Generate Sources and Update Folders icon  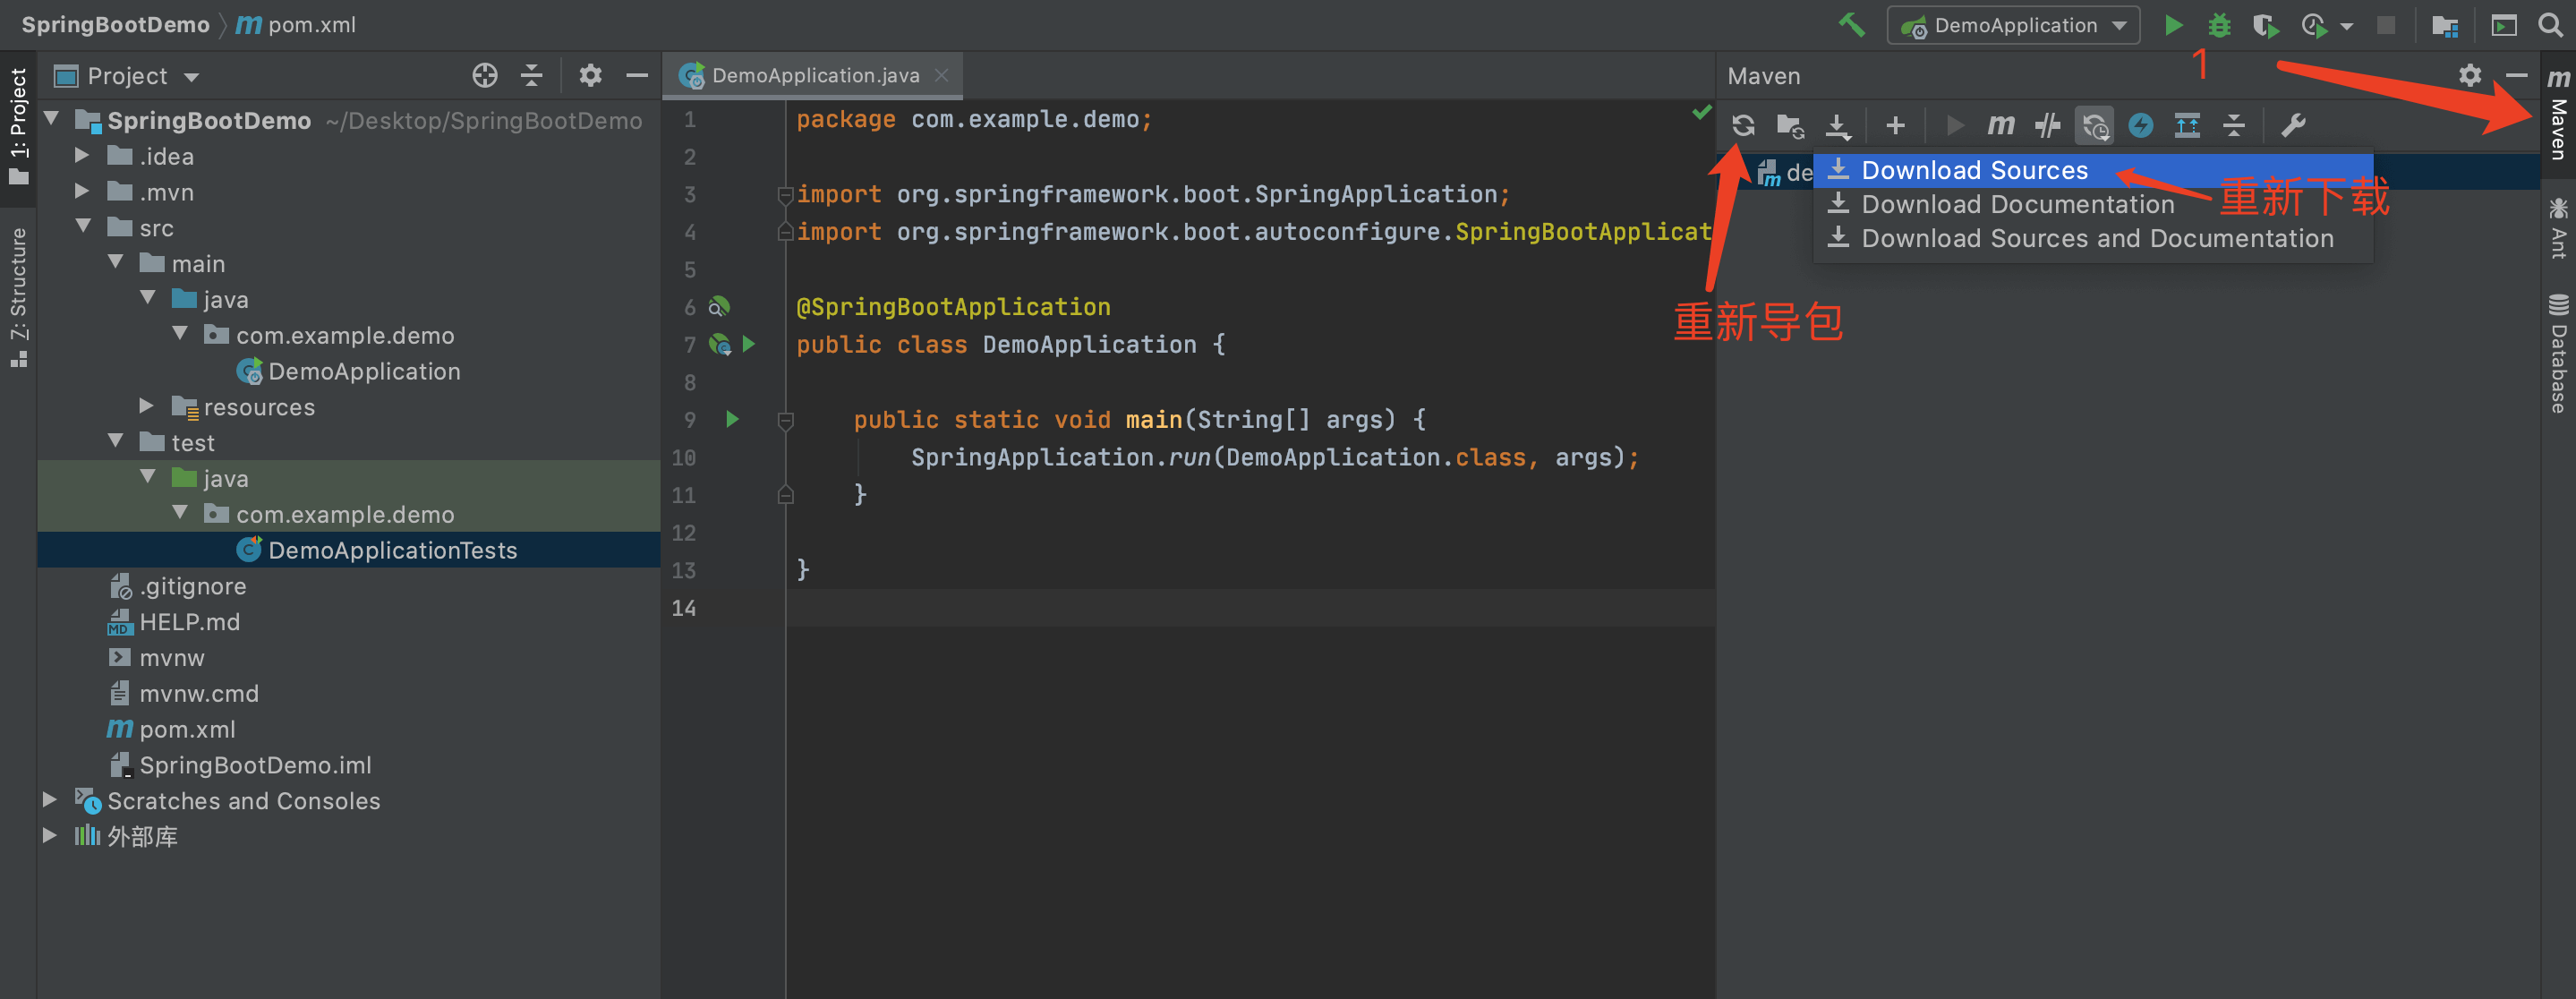click(x=1789, y=125)
